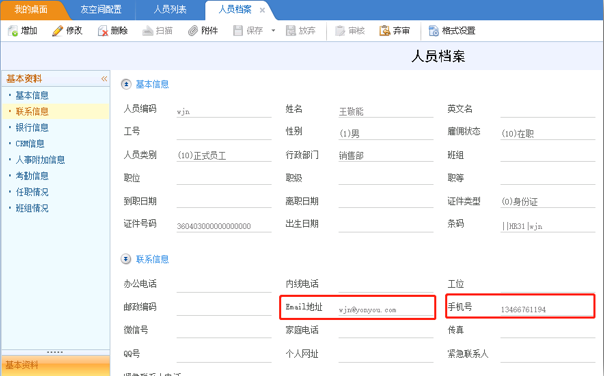Click the 班组 input field

548,155
